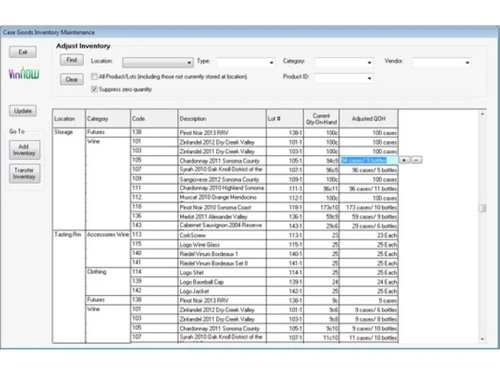Click the scrollbar down arrow

(482, 339)
